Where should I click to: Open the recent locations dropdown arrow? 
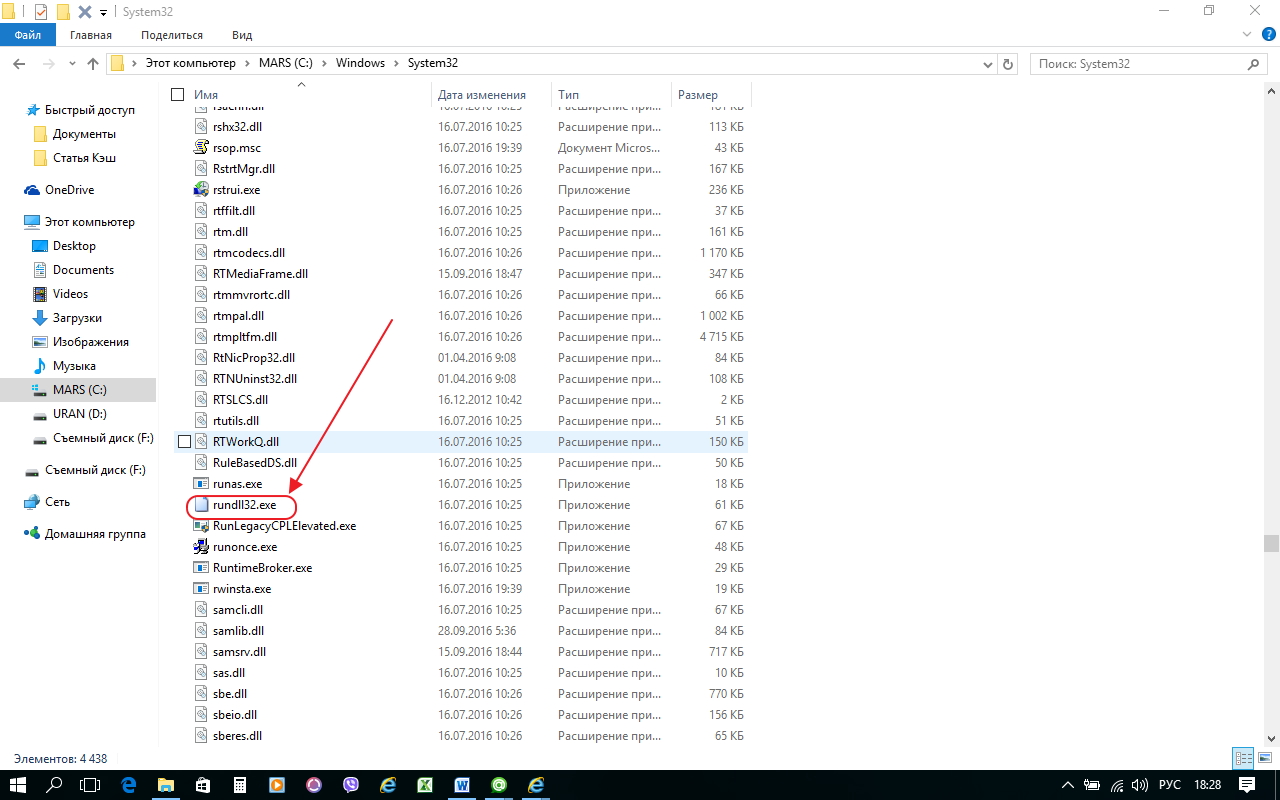pyautogui.click(x=73, y=63)
